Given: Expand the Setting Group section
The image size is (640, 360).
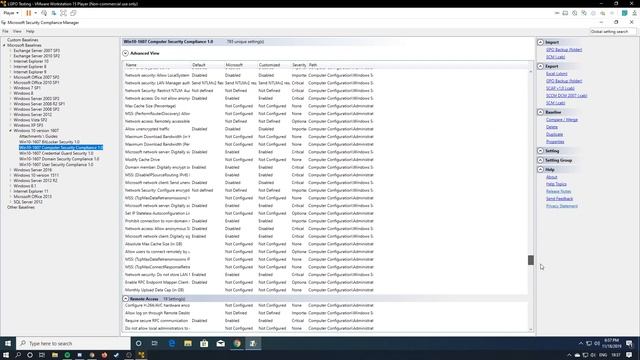Looking at the screenshot, I should pos(540,160).
